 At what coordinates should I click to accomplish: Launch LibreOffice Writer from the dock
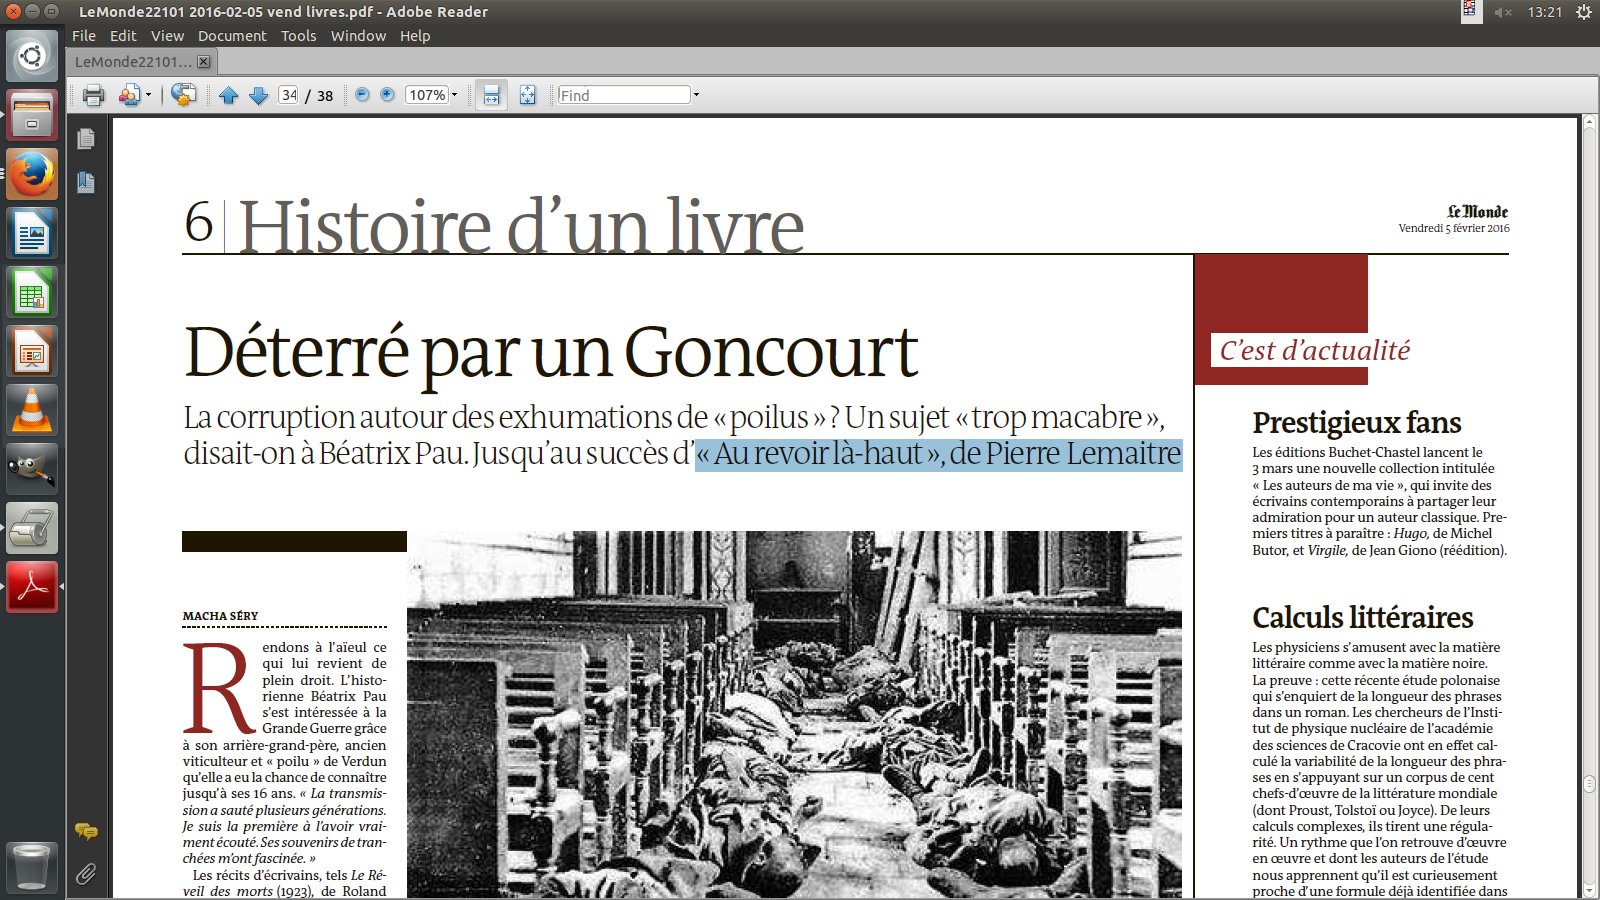tap(32, 233)
